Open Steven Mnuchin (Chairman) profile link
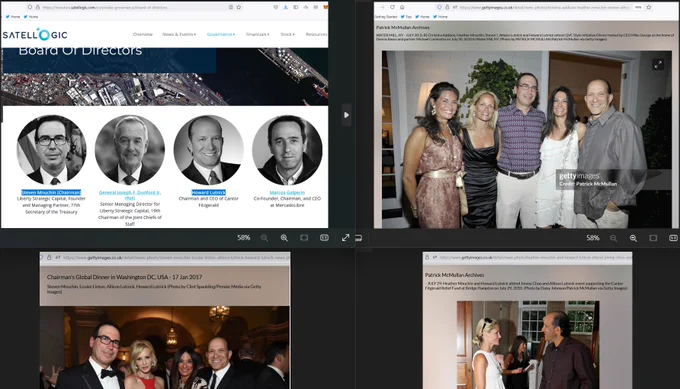 (x=51, y=192)
